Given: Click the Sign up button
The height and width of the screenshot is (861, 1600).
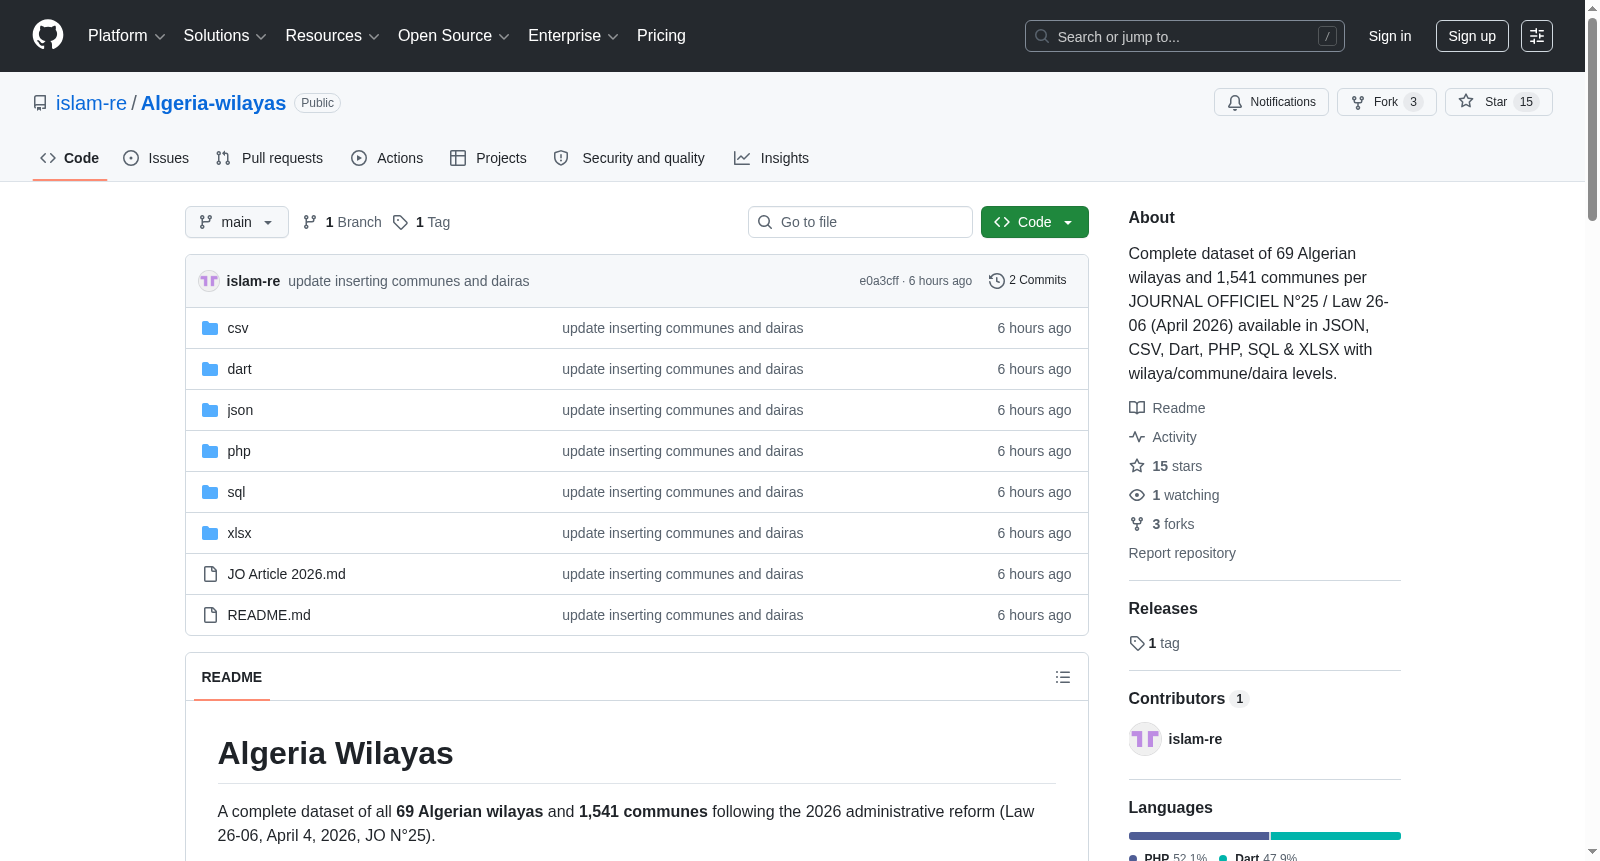Looking at the screenshot, I should click(x=1472, y=36).
